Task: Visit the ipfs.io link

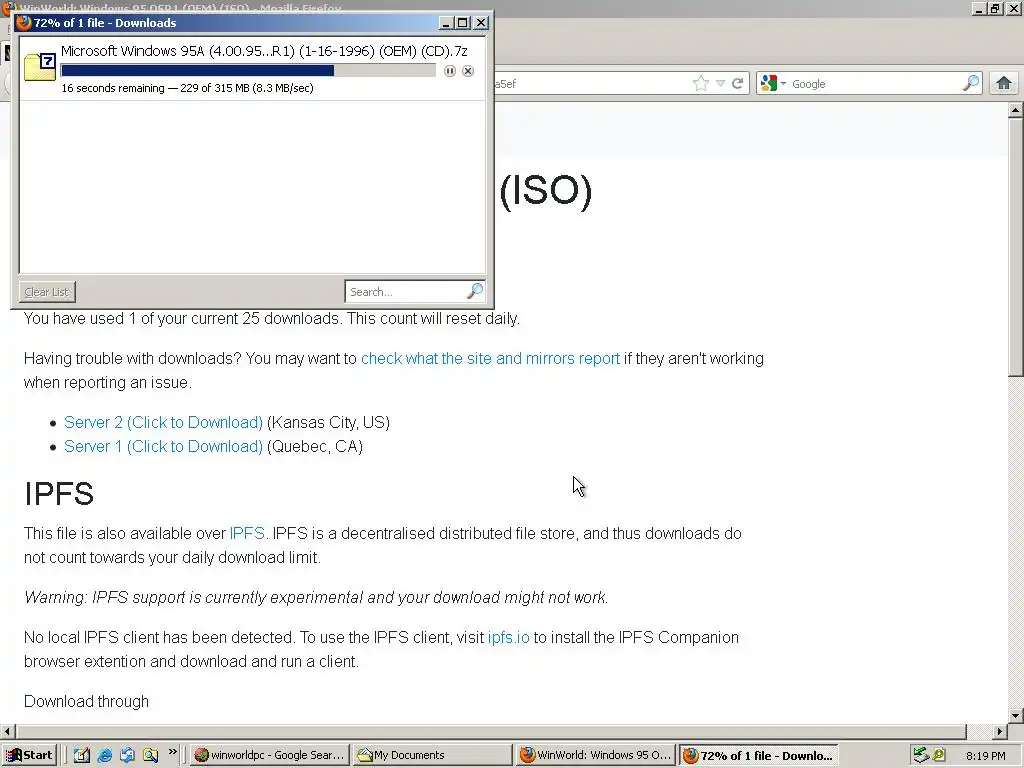Action: pyautogui.click(x=509, y=637)
